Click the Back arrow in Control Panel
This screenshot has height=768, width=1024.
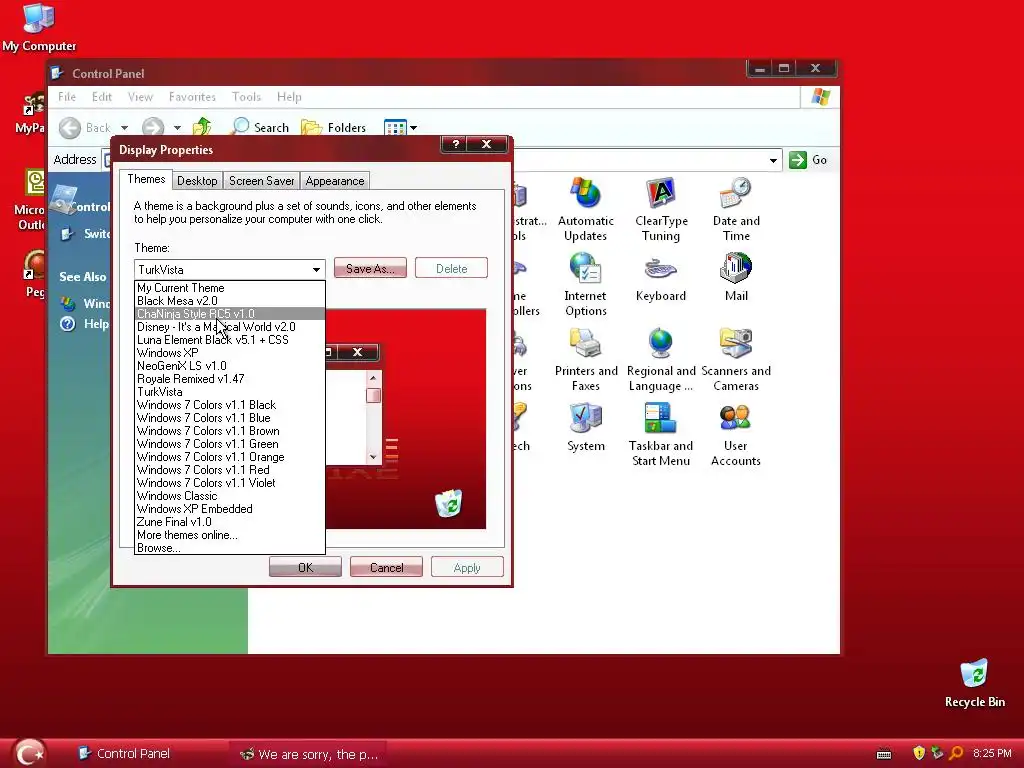tap(70, 127)
